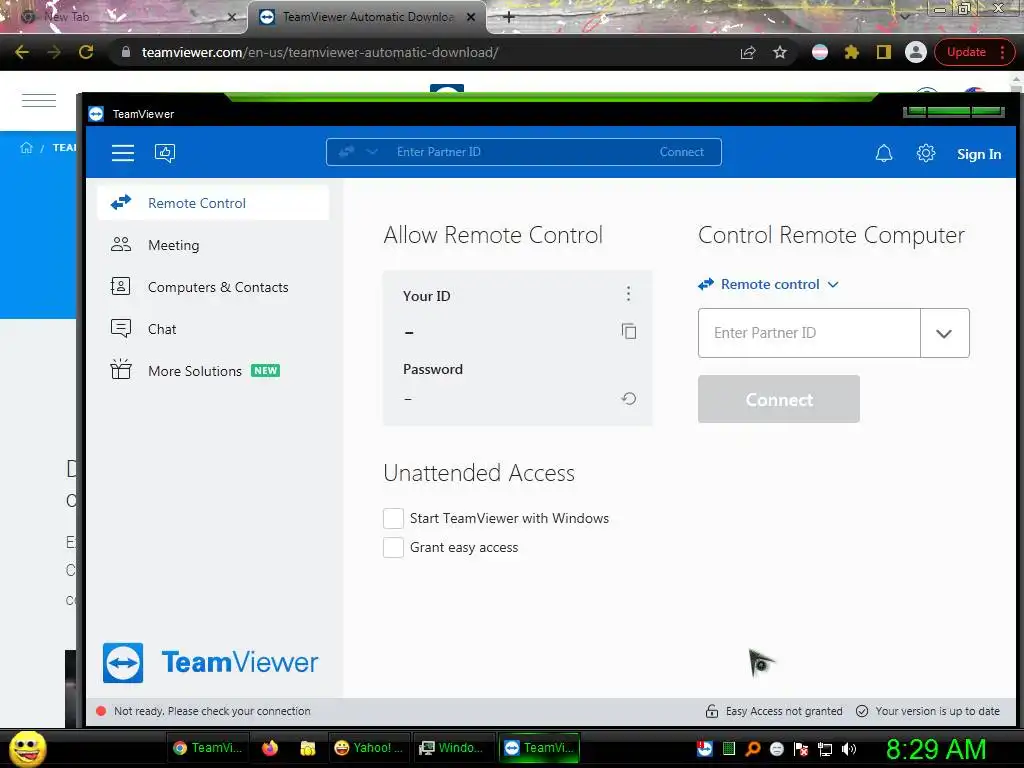Viewport: 1024px width, 768px height.
Task: Open the folder icon in the taskbar
Action: coord(308,748)
